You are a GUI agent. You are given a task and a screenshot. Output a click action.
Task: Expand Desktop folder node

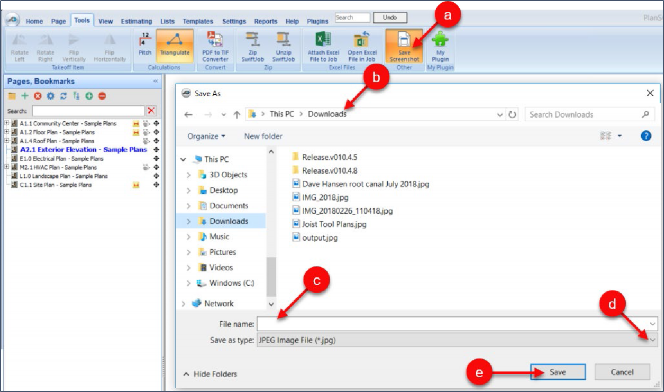188,190
